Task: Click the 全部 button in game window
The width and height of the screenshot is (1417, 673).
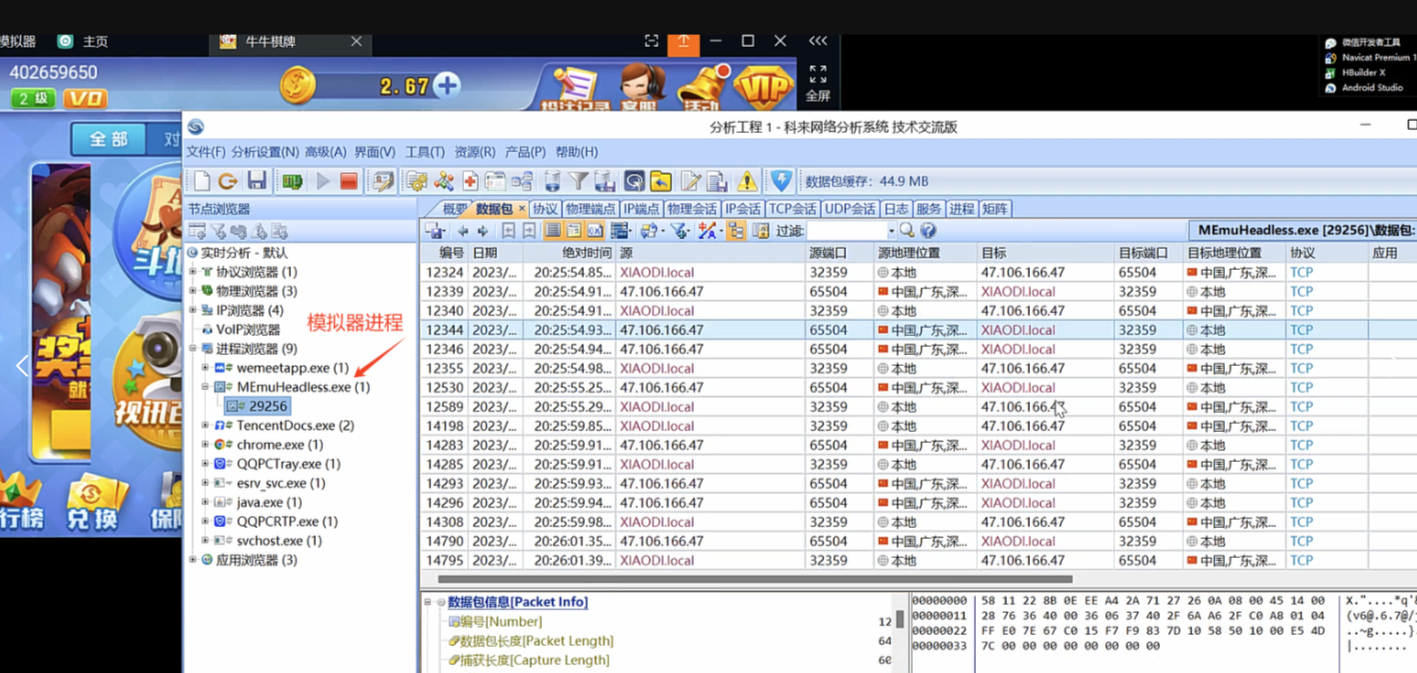Action: tap(109, 139)
